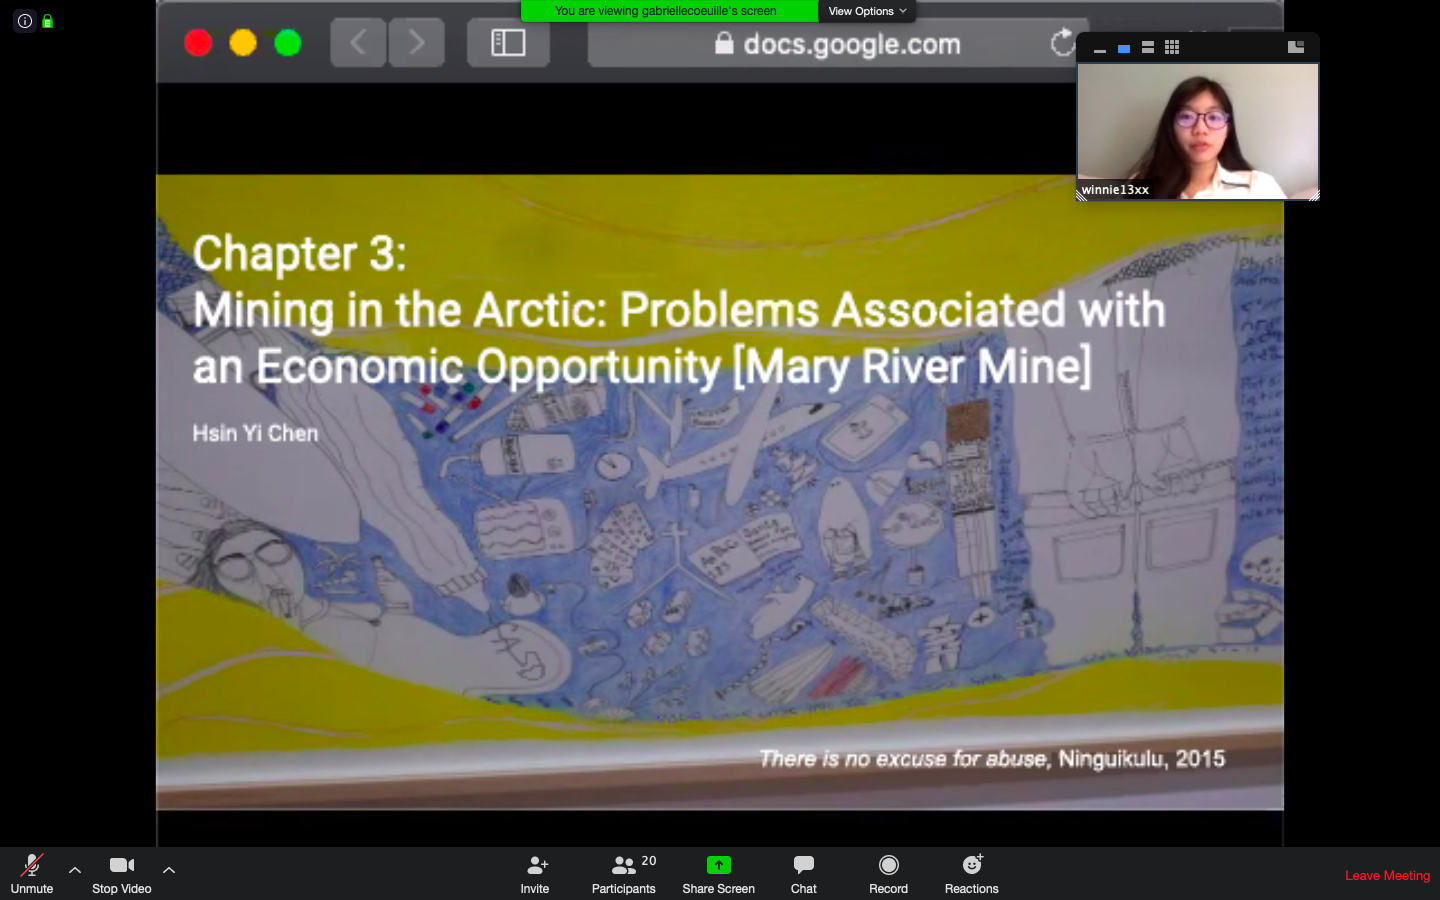This screenshot has height=900, width=1440.
Task: Open the meeting information icon
Action: pyautogui.click(x=25, y=21)
